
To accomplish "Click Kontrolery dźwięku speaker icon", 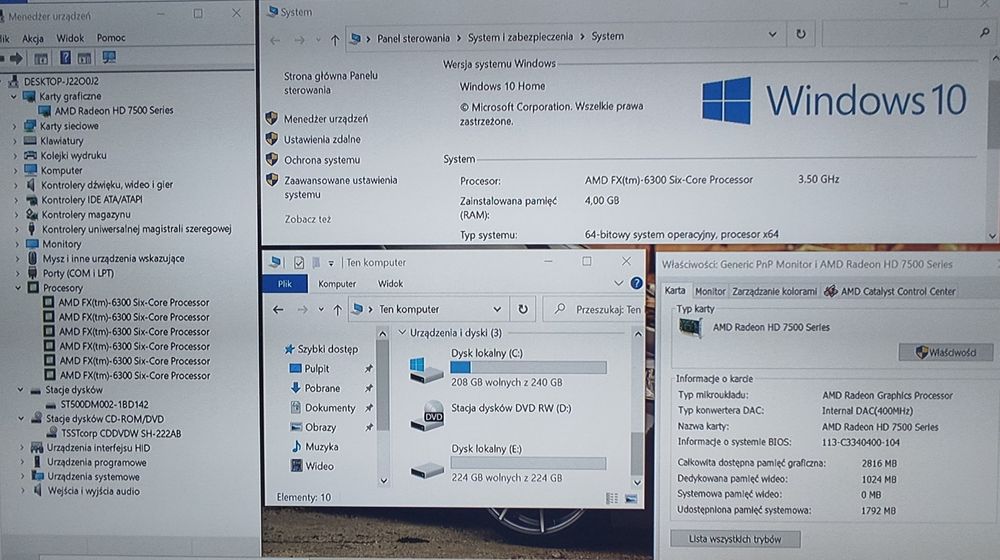I will coord(31,185).
